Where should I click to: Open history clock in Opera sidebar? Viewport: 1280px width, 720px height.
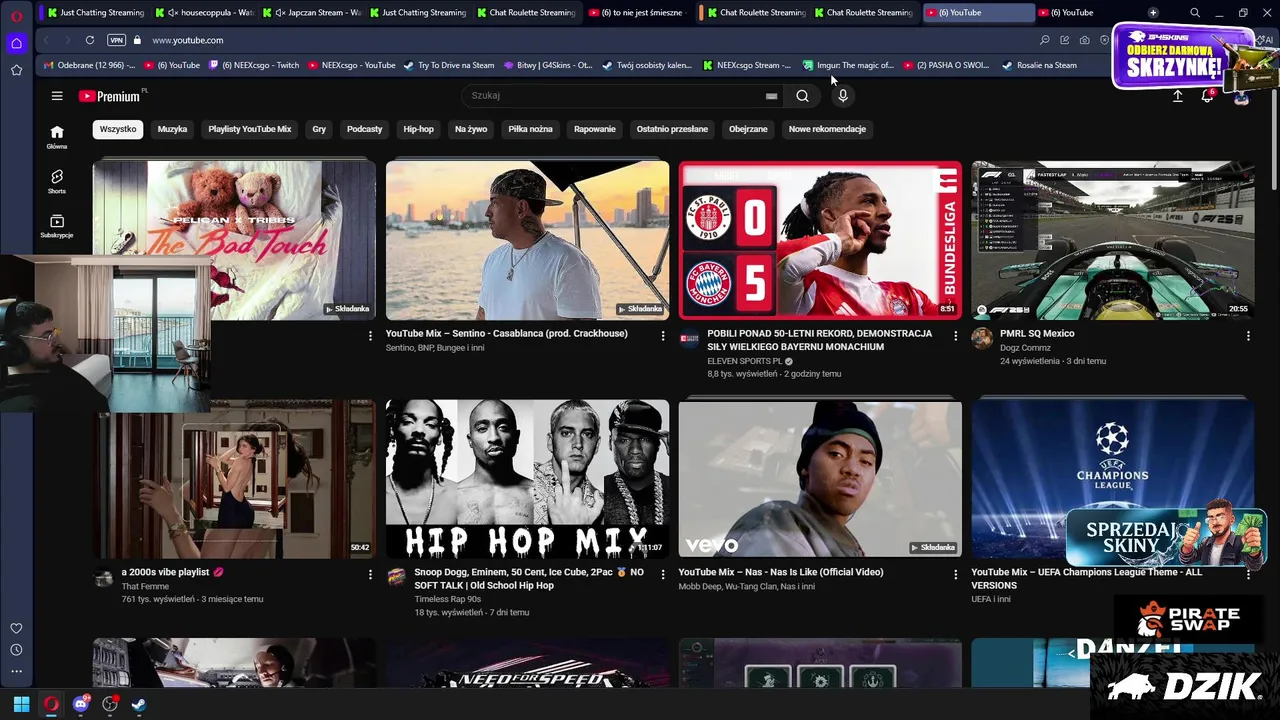click(x=16, y=650)
